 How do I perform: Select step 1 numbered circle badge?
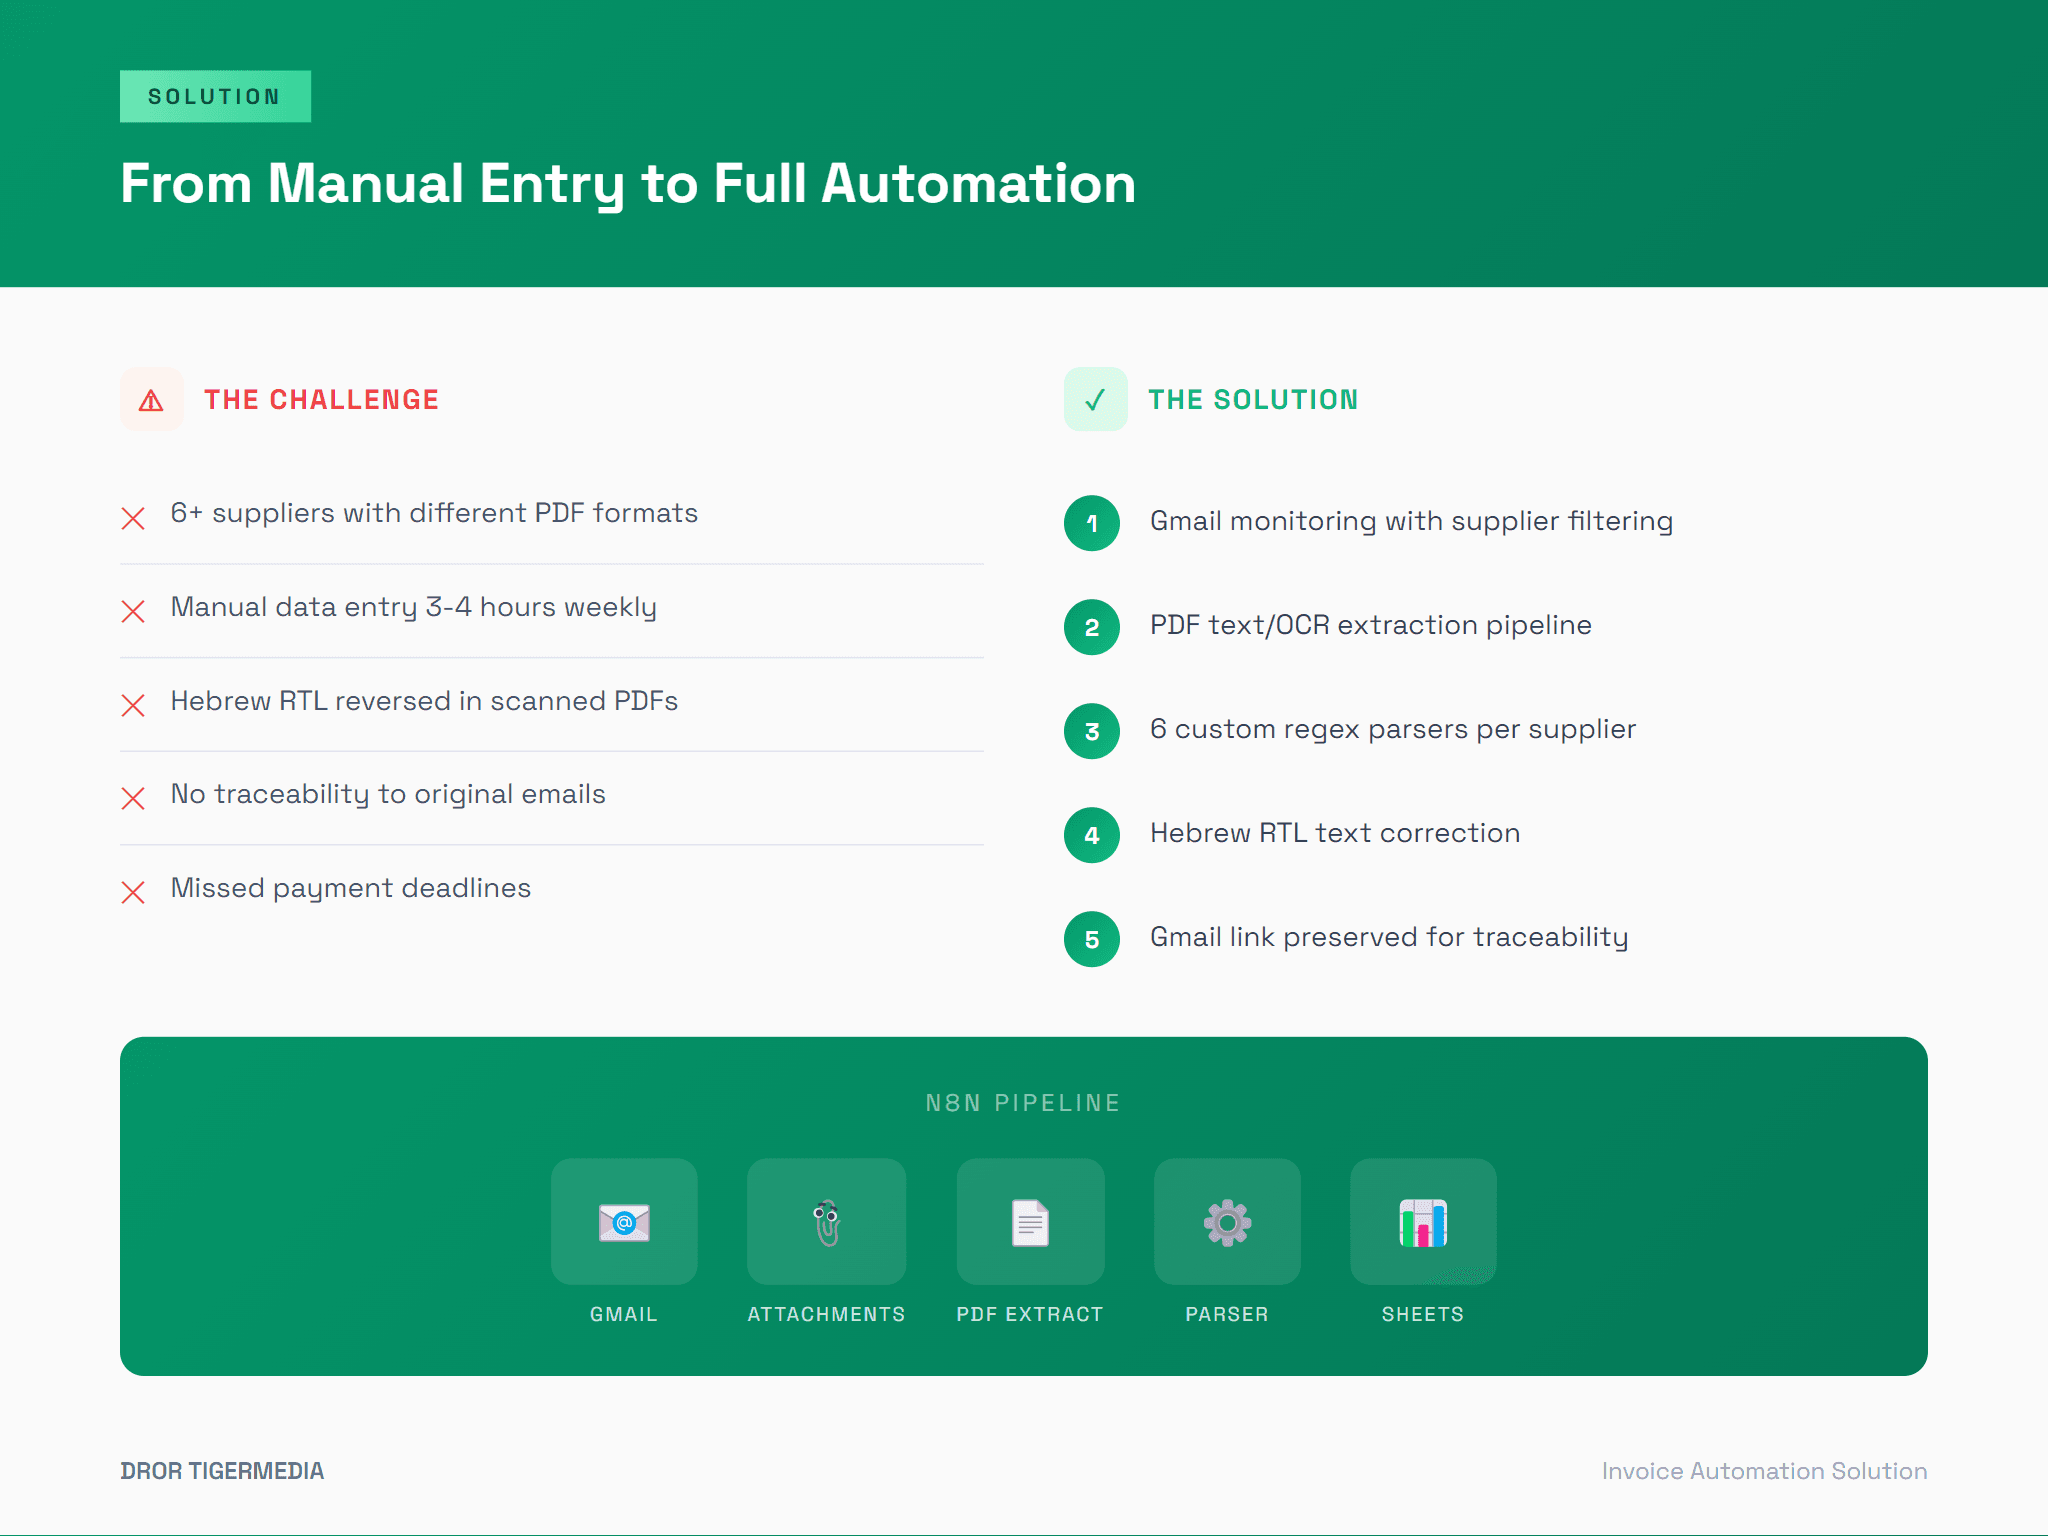(x=1092, y=523)
